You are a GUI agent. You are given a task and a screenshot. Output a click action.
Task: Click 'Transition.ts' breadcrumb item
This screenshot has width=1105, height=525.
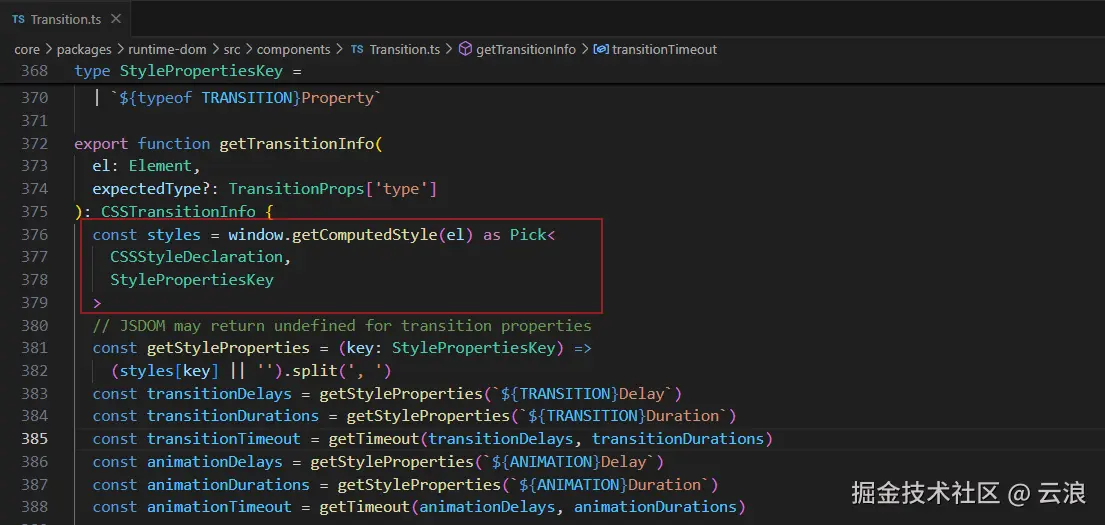(x=405, y=49)
